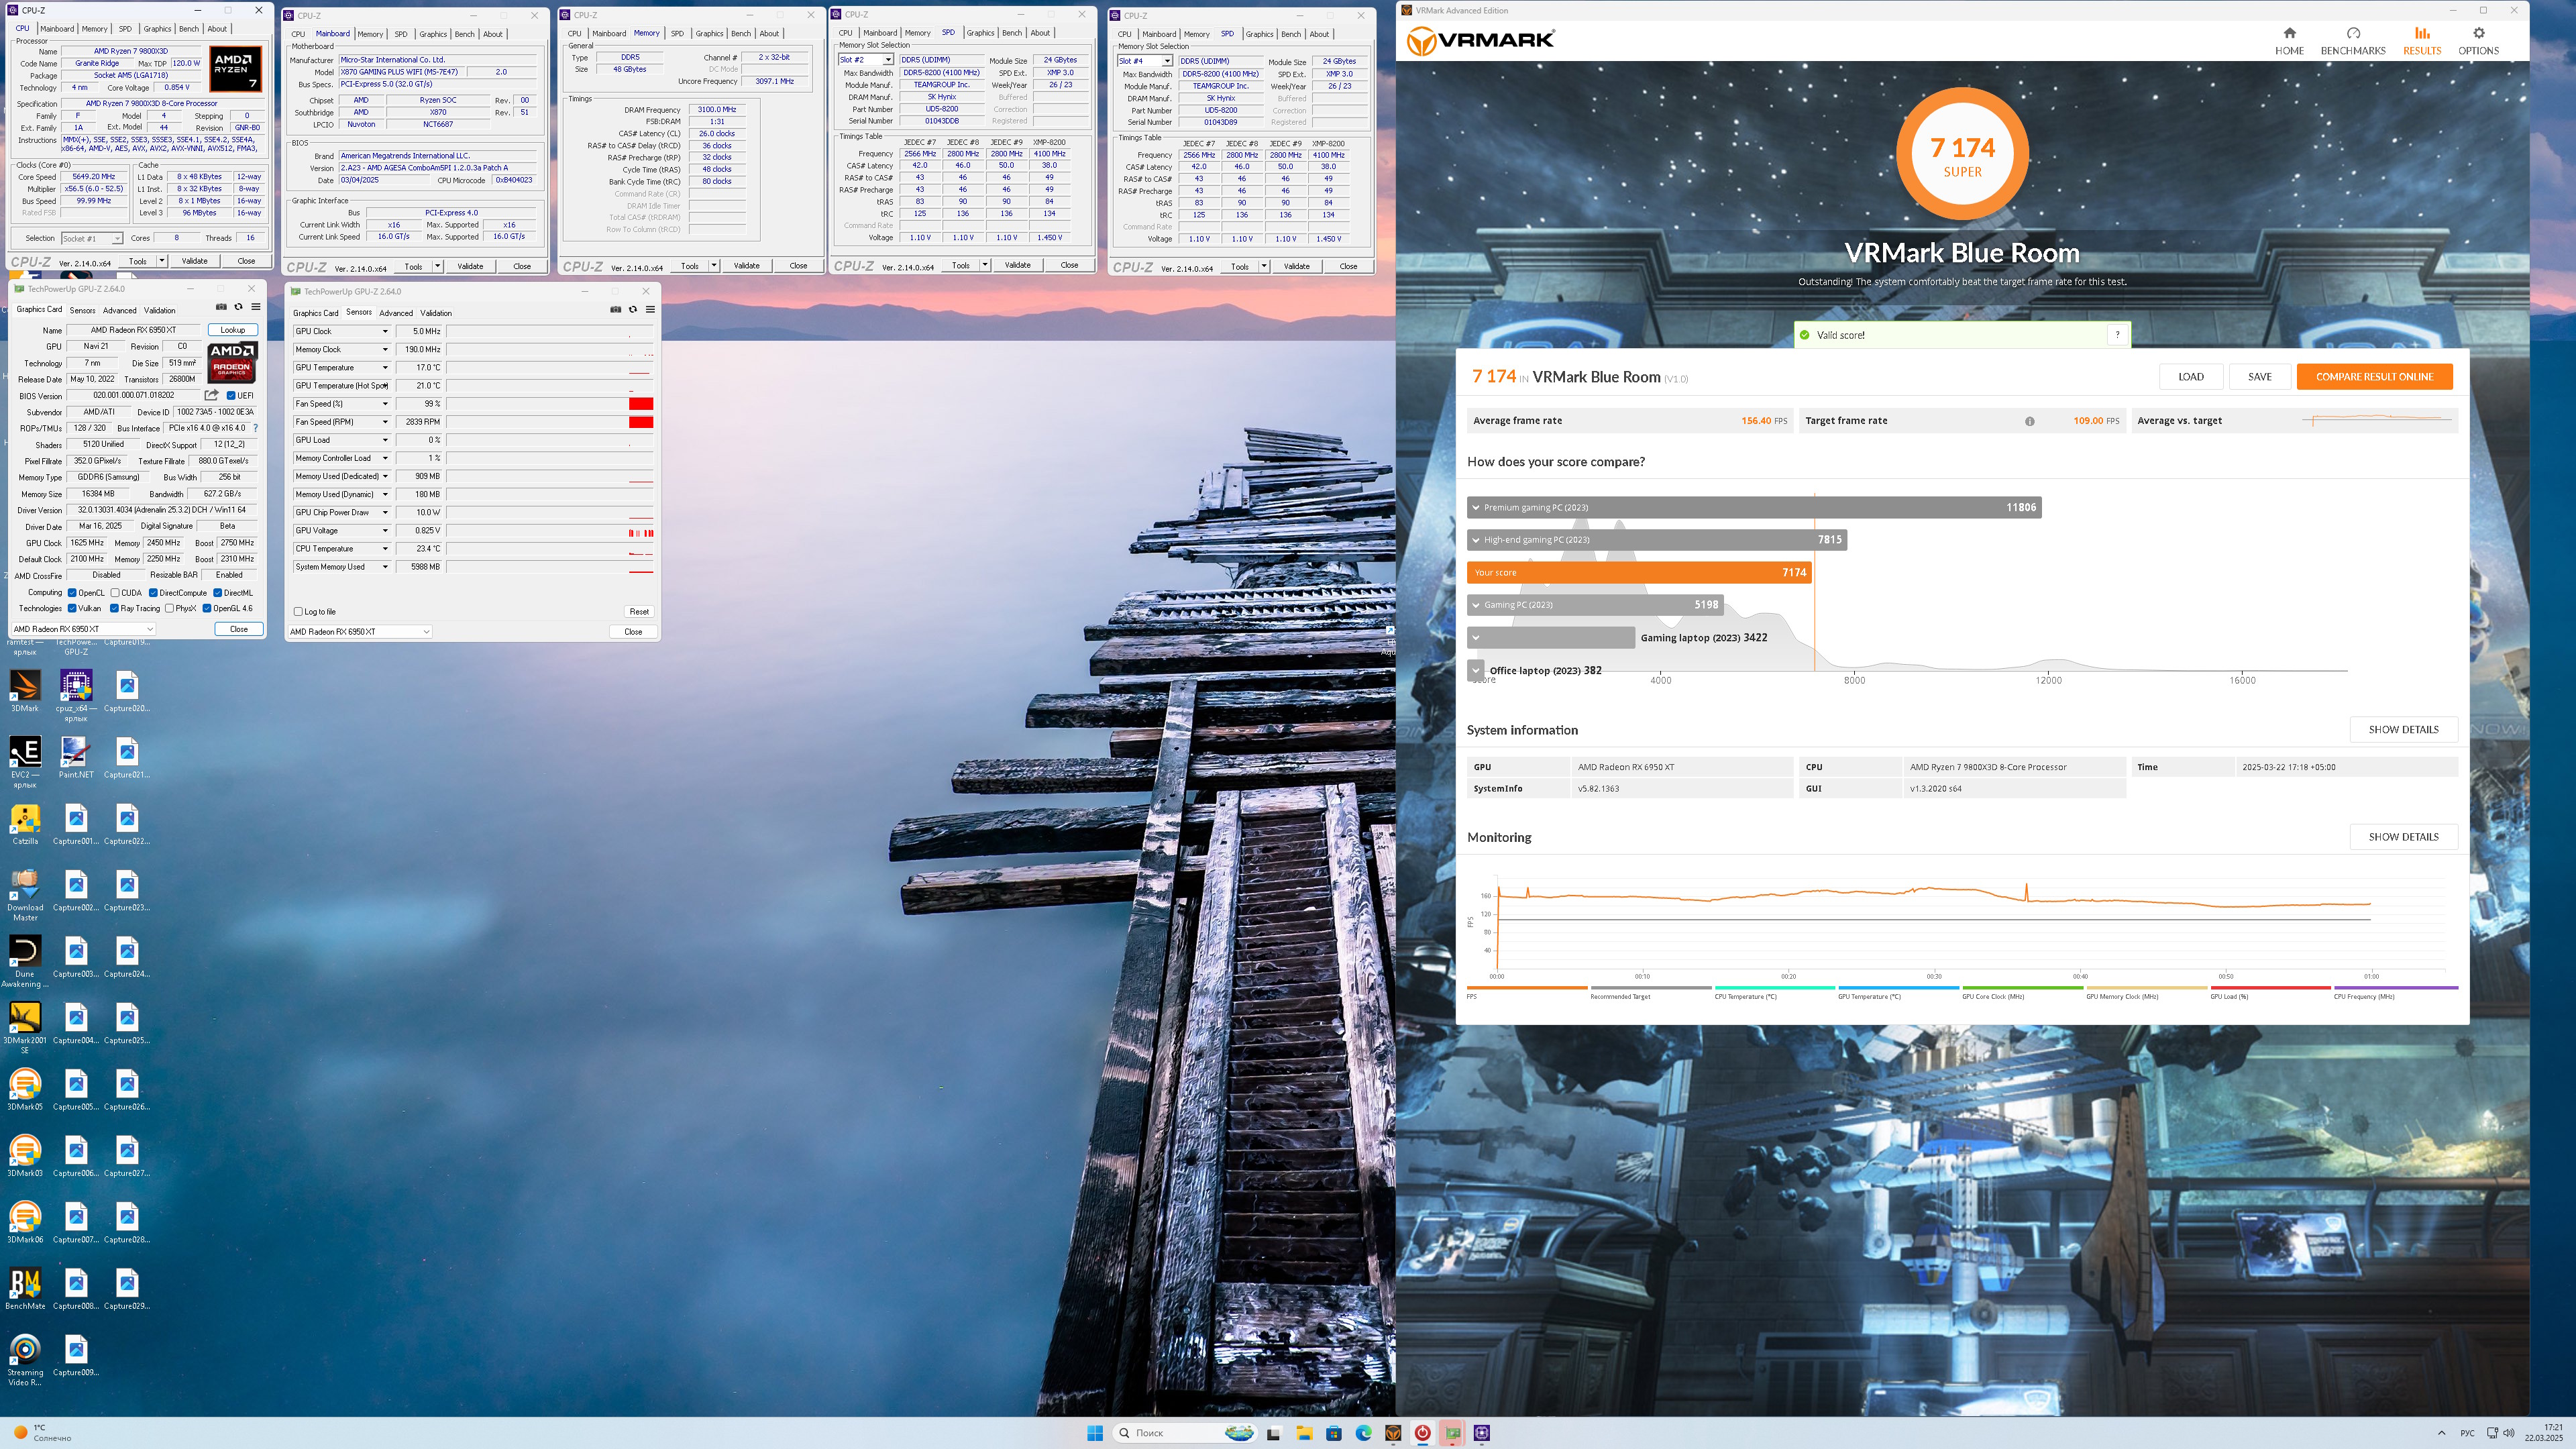Open VRMark RESULTS section icon

pyautogui.click(x=2422, y=33)
